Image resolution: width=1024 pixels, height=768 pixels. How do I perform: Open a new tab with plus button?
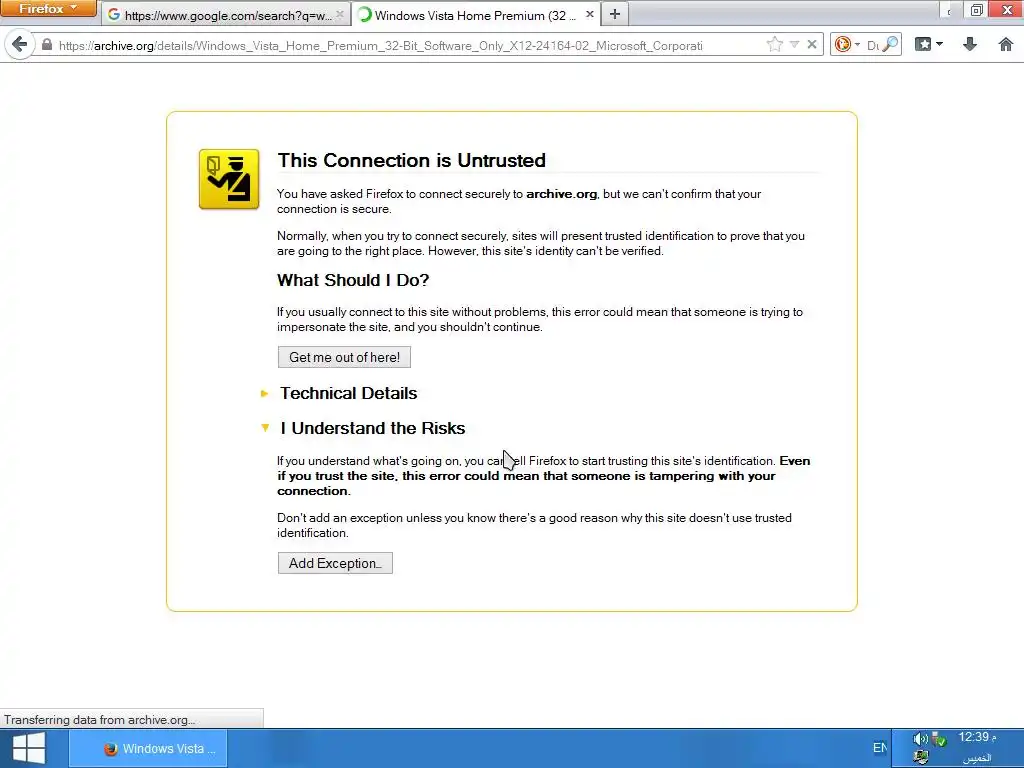click(x=615, y=14)
